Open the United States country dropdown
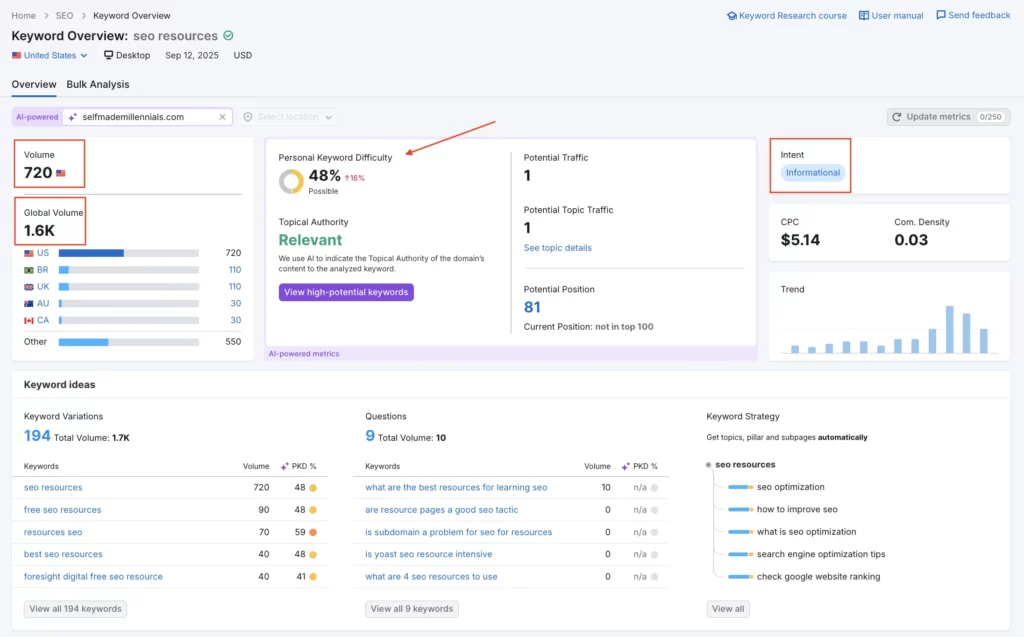Viewport: 1024px width, 637px height. click(x=47, y=55)
